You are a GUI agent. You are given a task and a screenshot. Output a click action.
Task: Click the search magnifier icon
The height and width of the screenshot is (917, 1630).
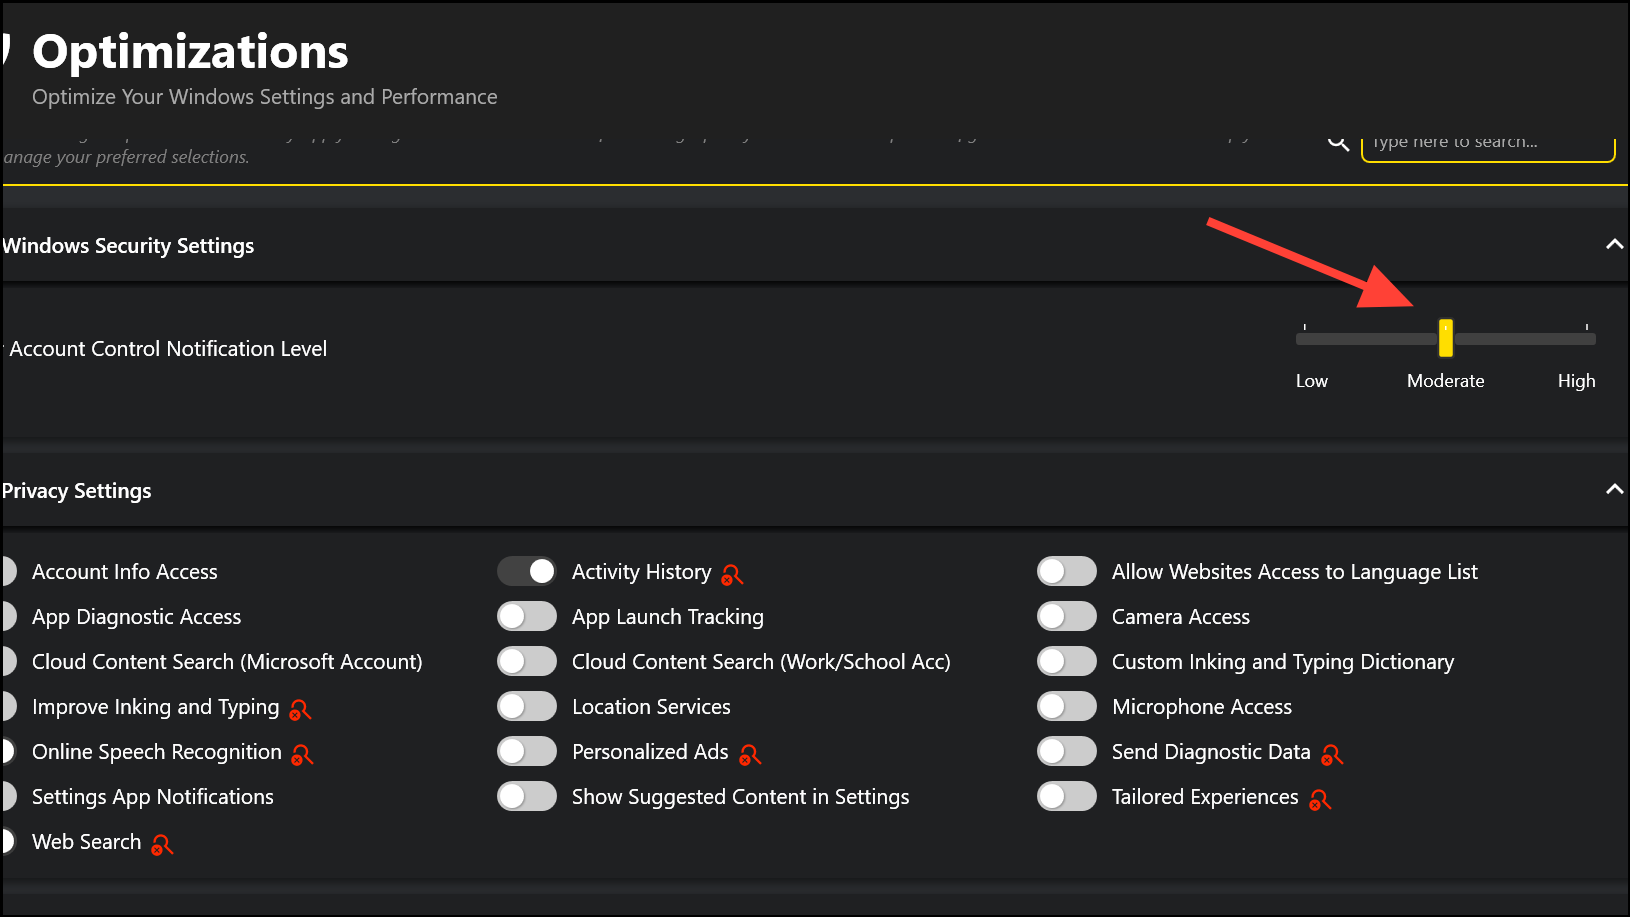(x=1338, y=141)
